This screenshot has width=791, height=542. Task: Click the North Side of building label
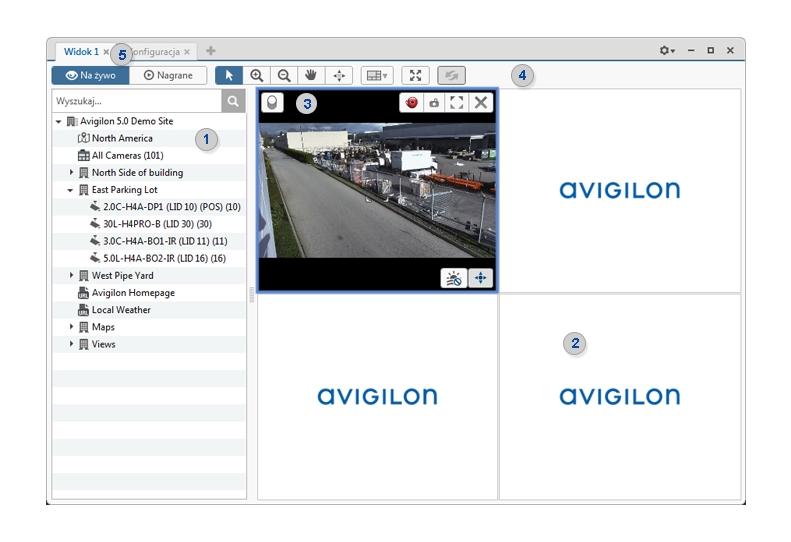(x=137, y=173)
